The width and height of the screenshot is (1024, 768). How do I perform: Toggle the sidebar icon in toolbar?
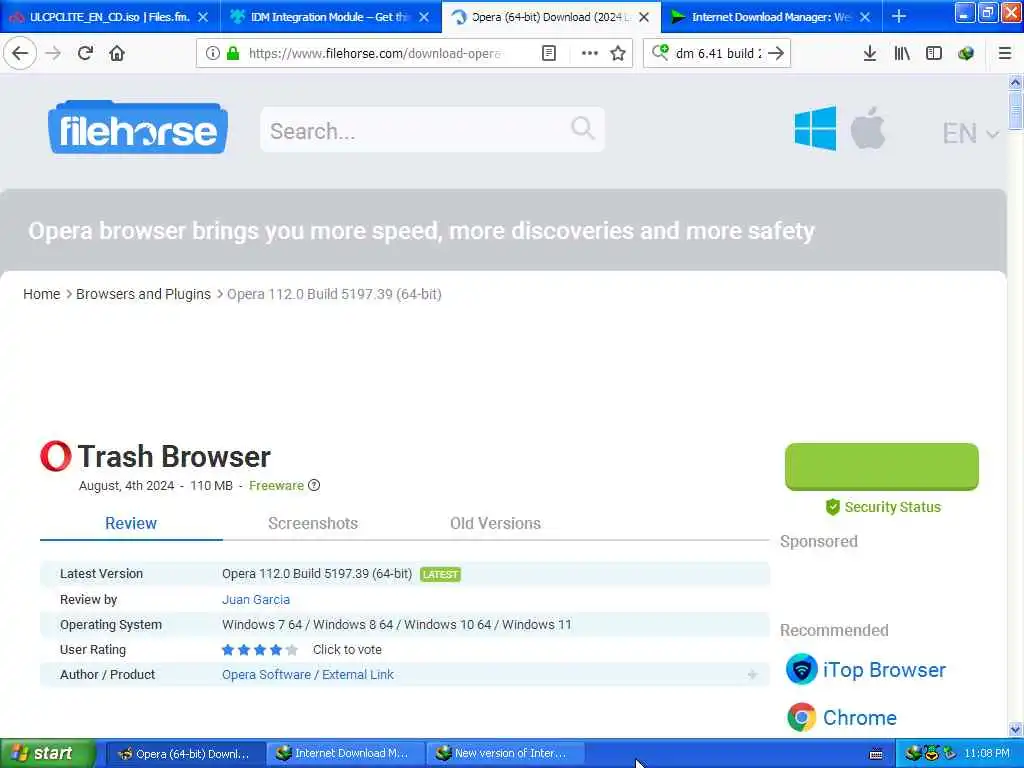click(934, 53)
